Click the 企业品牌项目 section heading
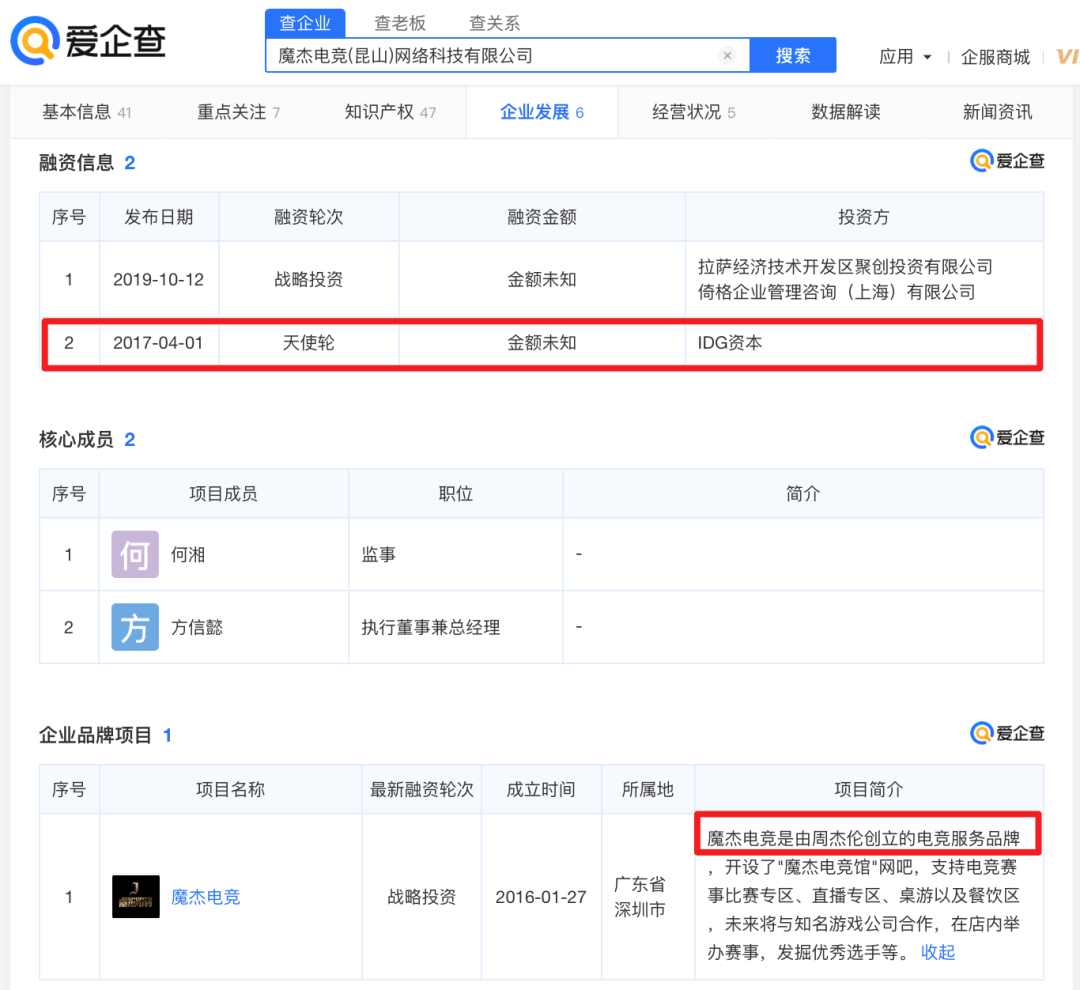 pos(95,735)
